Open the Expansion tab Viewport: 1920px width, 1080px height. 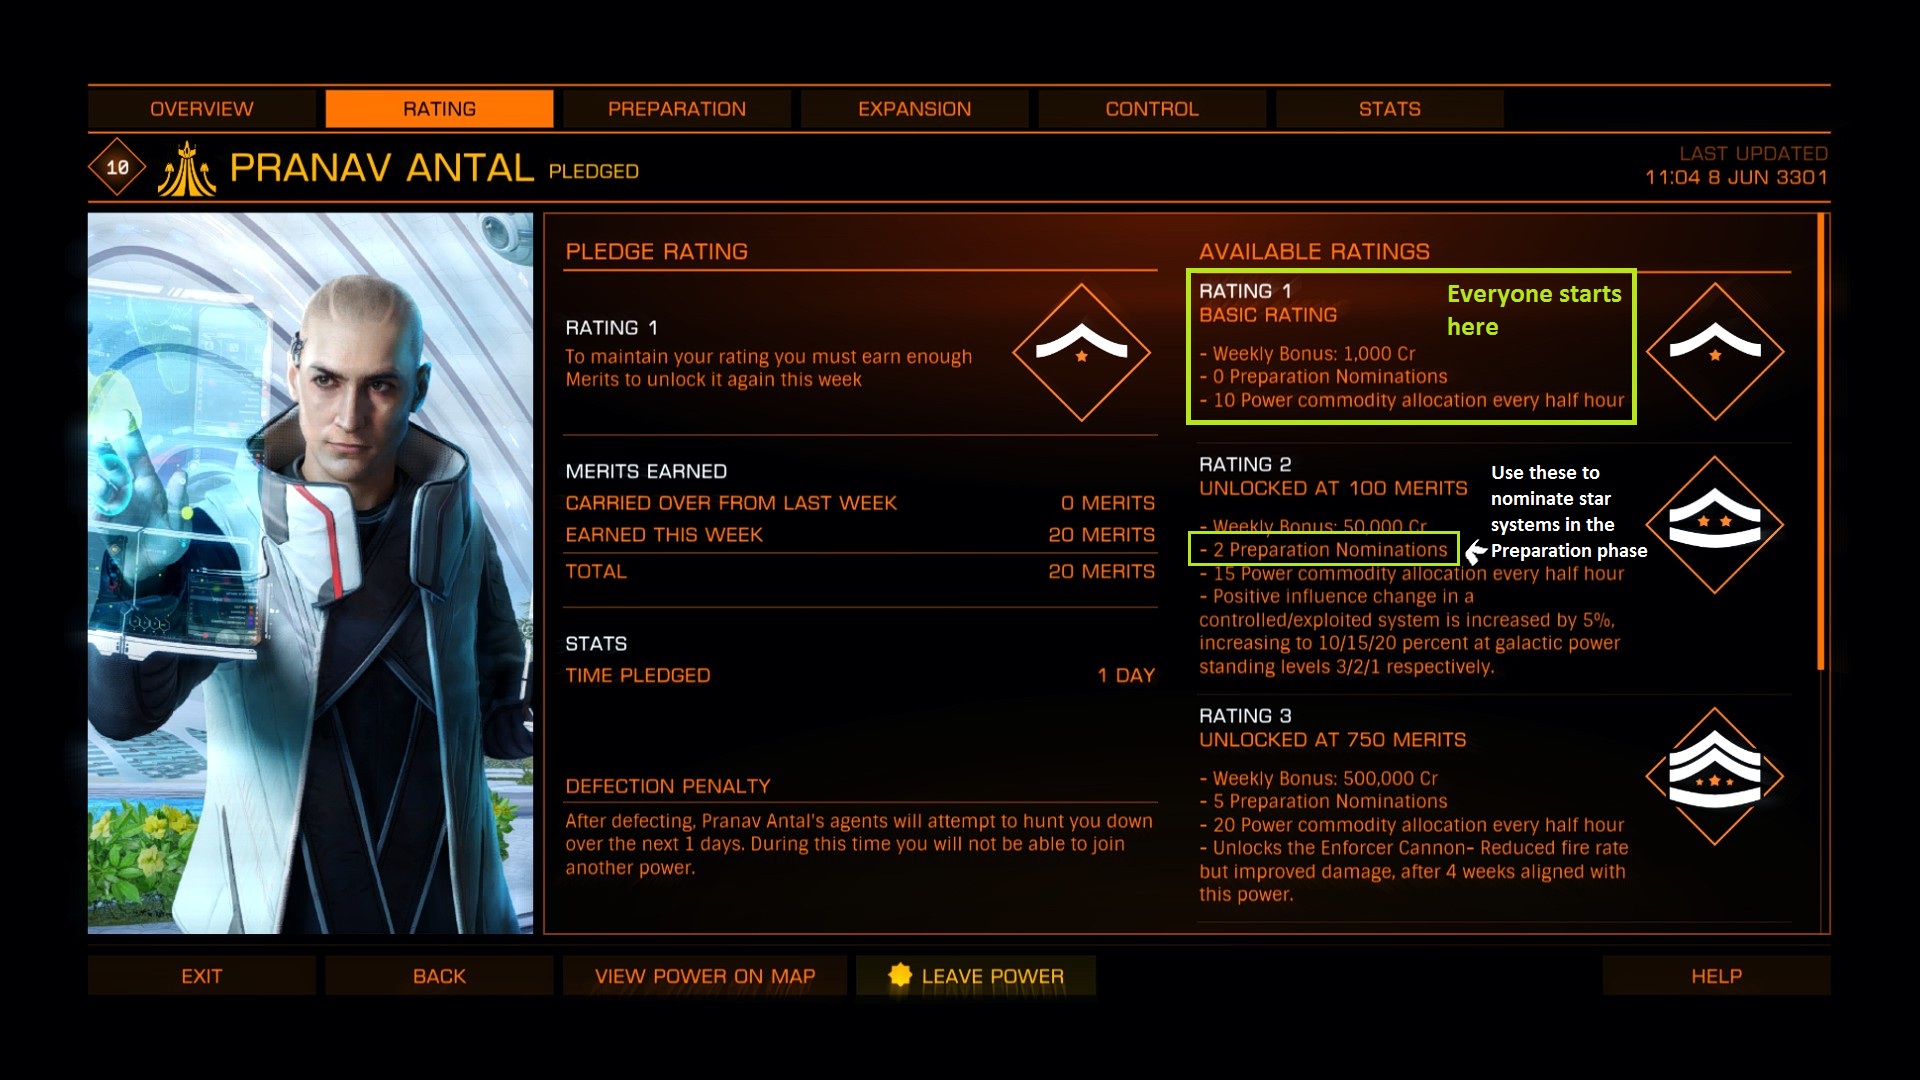click(915, 109)
